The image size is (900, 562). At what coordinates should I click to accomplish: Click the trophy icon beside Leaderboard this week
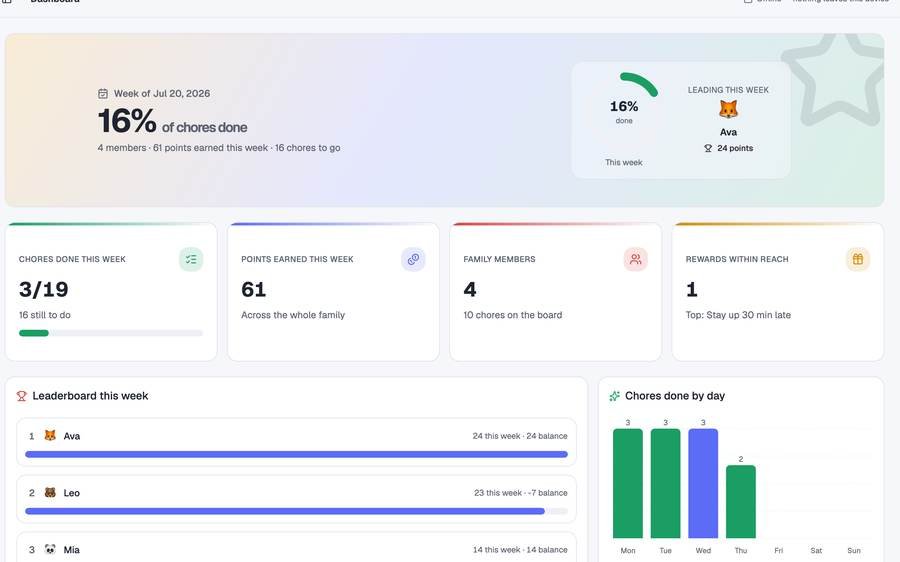[x=22, y=396]
